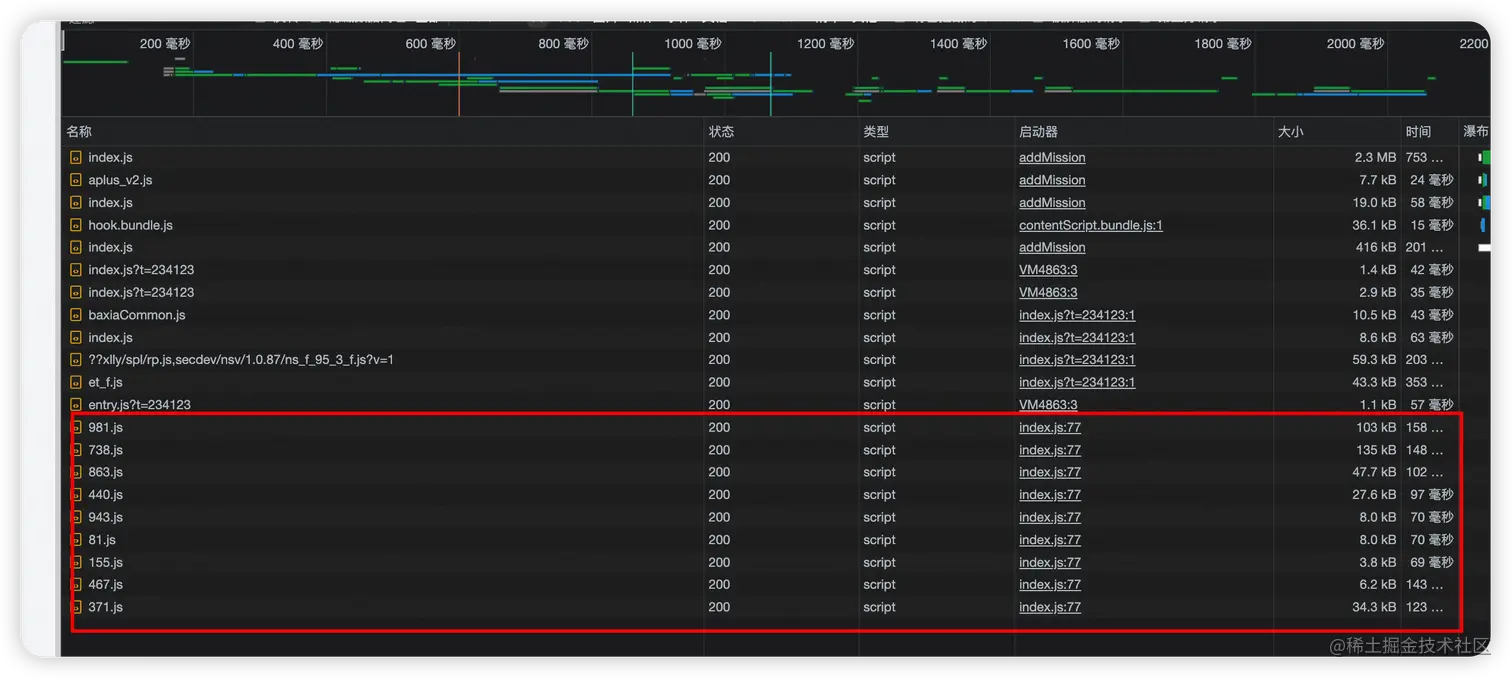
Task: Click the icon beside et_f.js
Action: pyautogui.click(x=76, y=382)
